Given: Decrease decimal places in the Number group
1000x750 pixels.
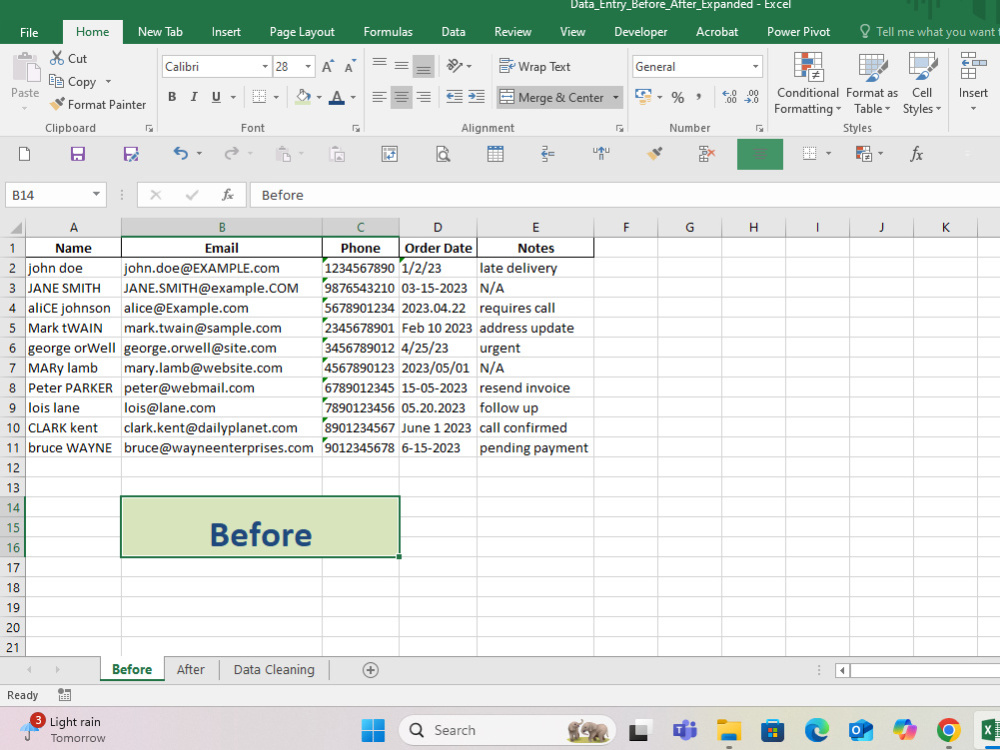Looking at the screenshot, I should (752, 97).
